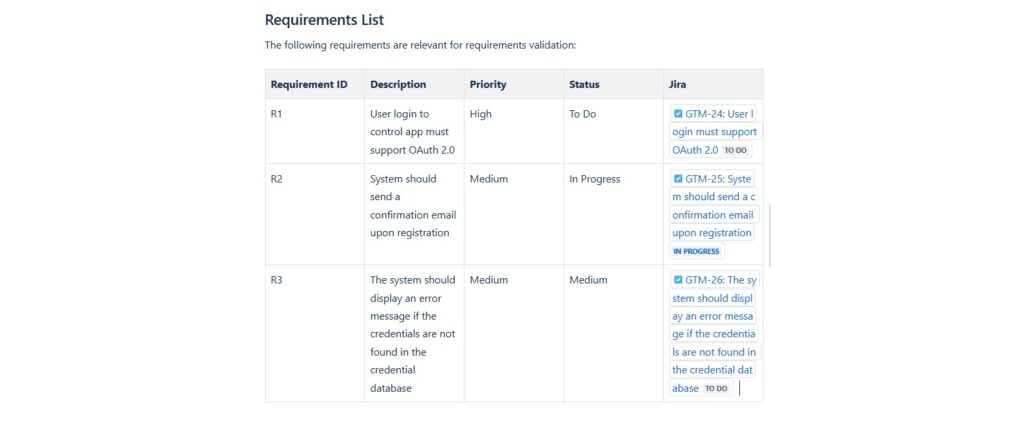Select the Description column header
The height and width of the screenshot is (439, 1024).
coord(398,84)
